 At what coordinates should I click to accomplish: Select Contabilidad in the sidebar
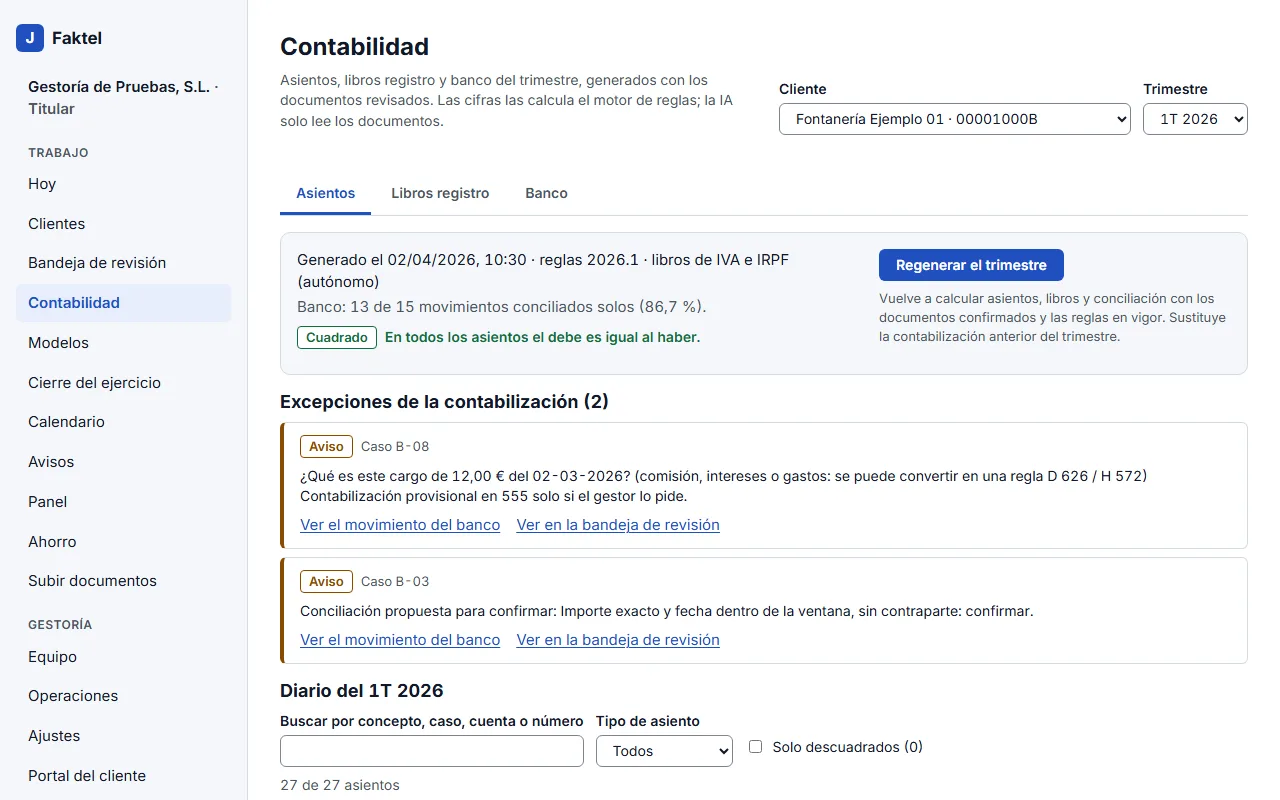click(123, 303)
